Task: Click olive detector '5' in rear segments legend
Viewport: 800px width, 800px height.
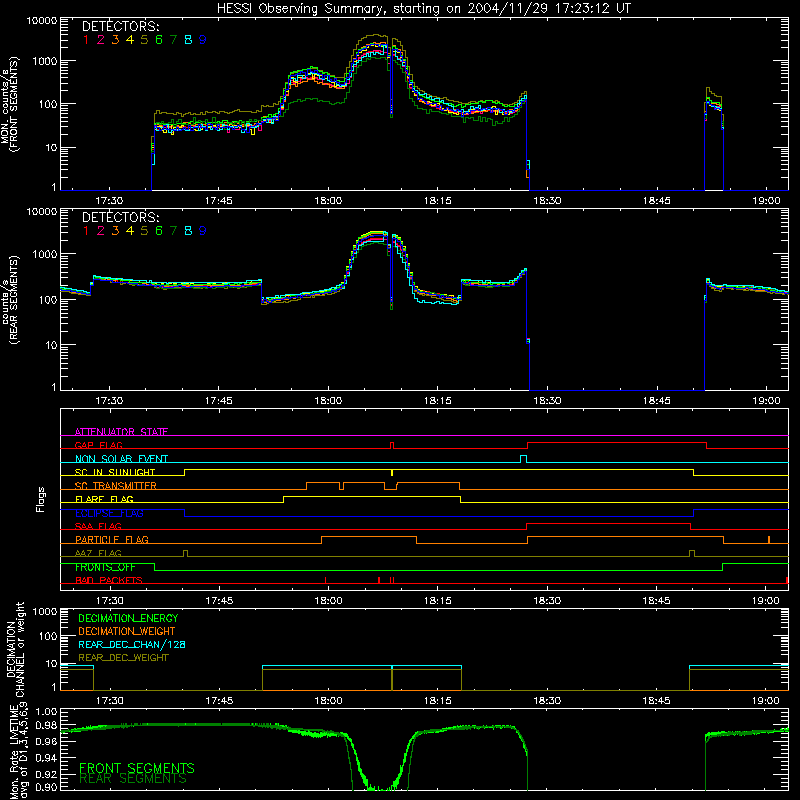Action: 144,231
